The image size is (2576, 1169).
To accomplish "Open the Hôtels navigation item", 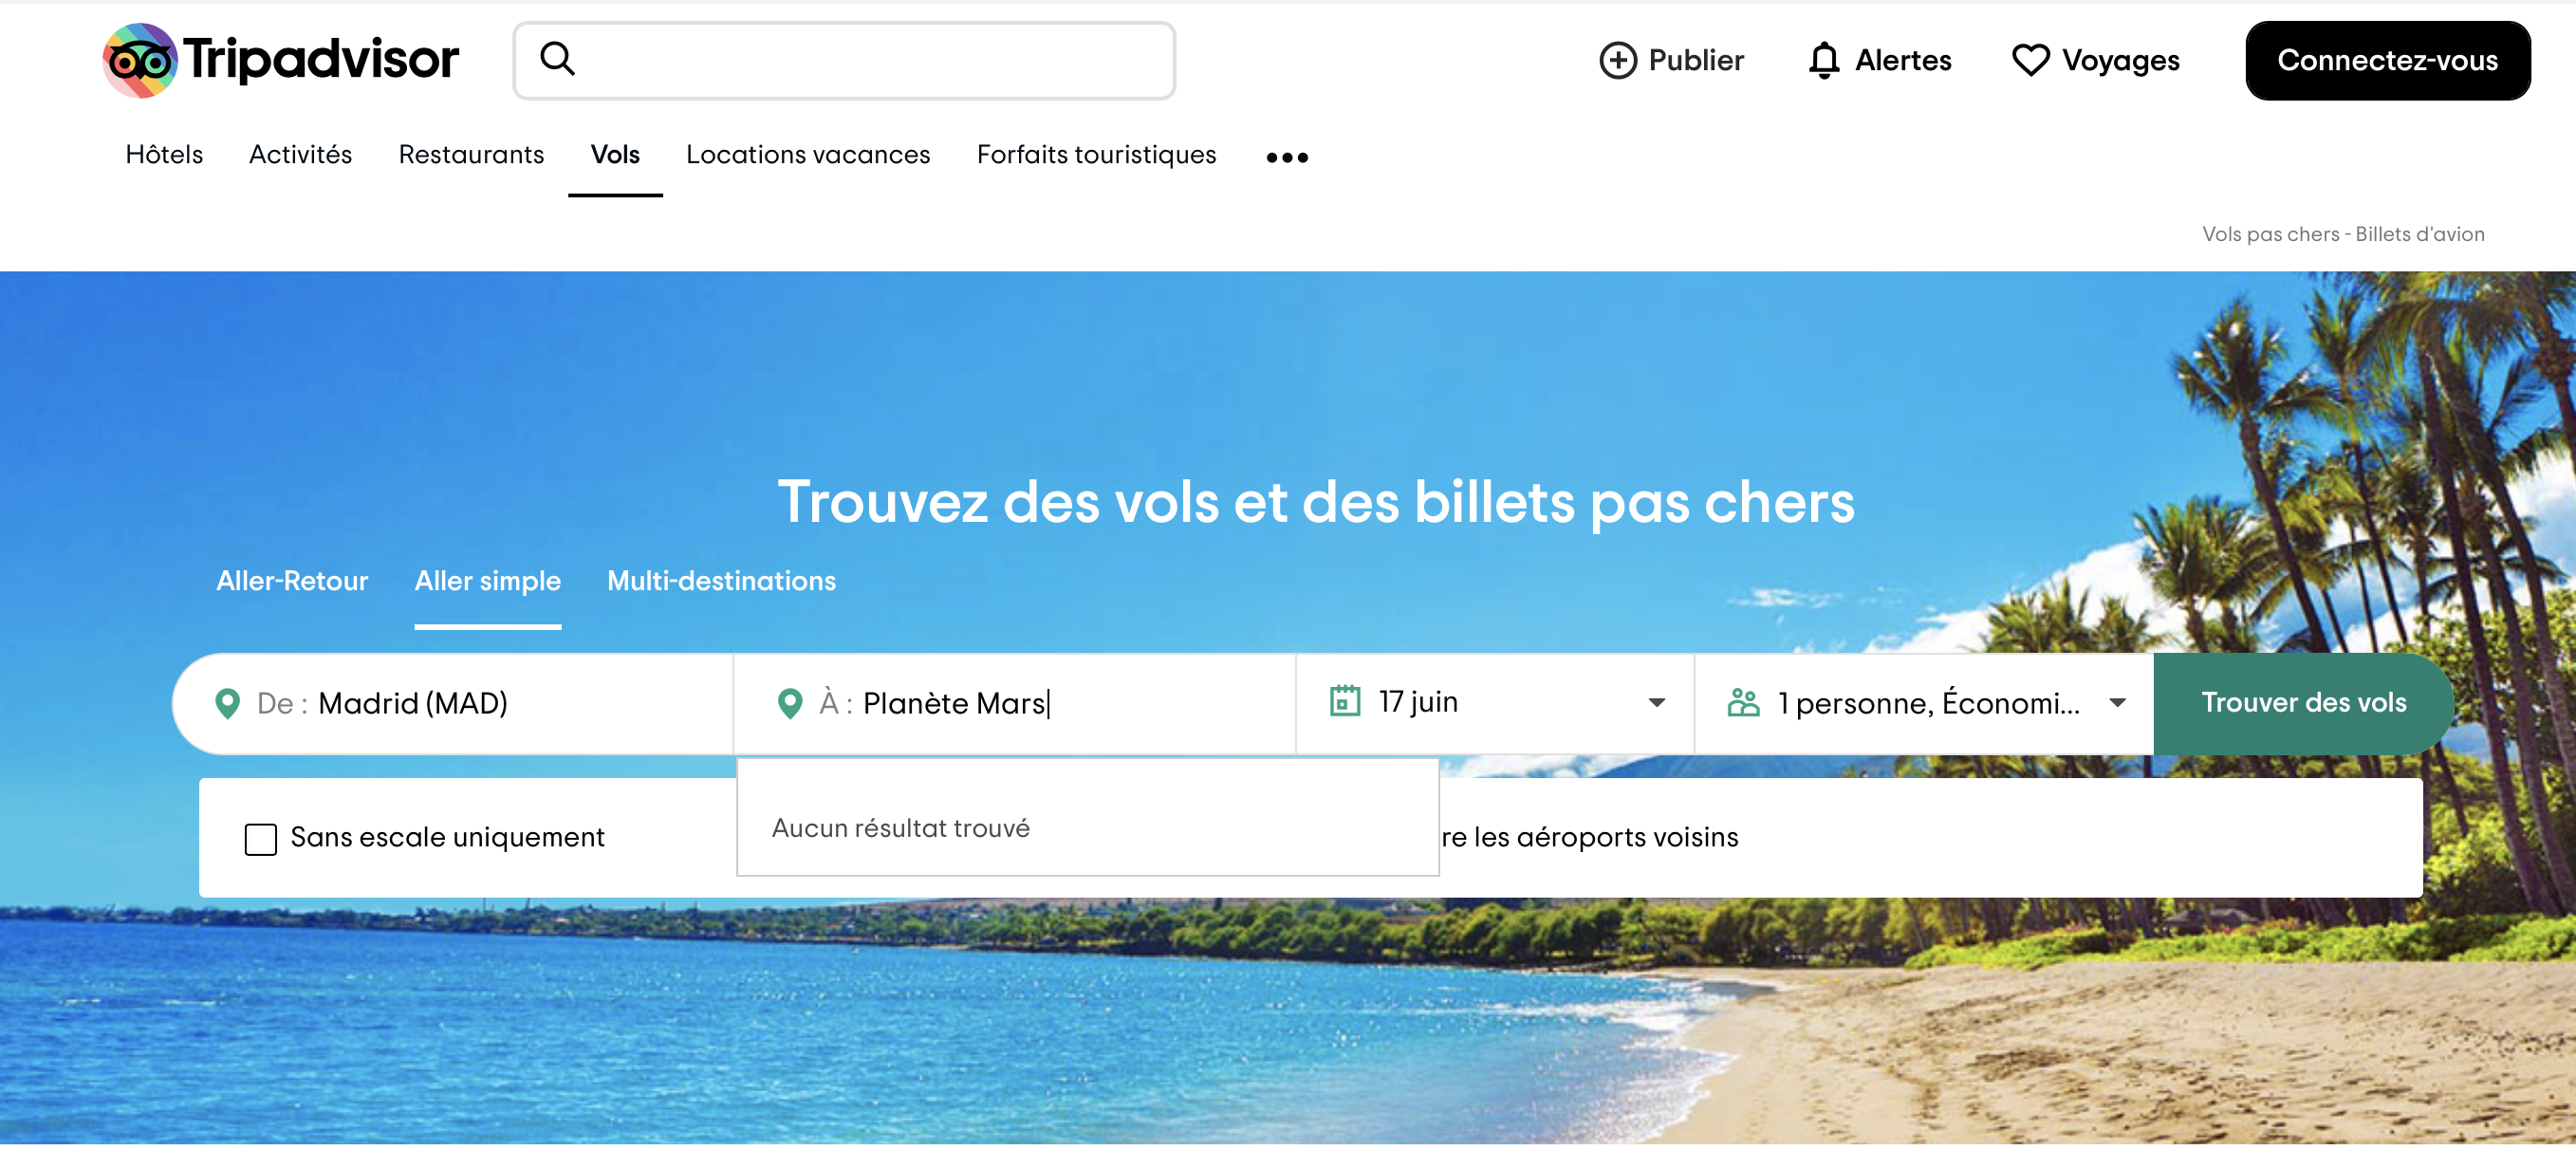I will tap(164, 154).
